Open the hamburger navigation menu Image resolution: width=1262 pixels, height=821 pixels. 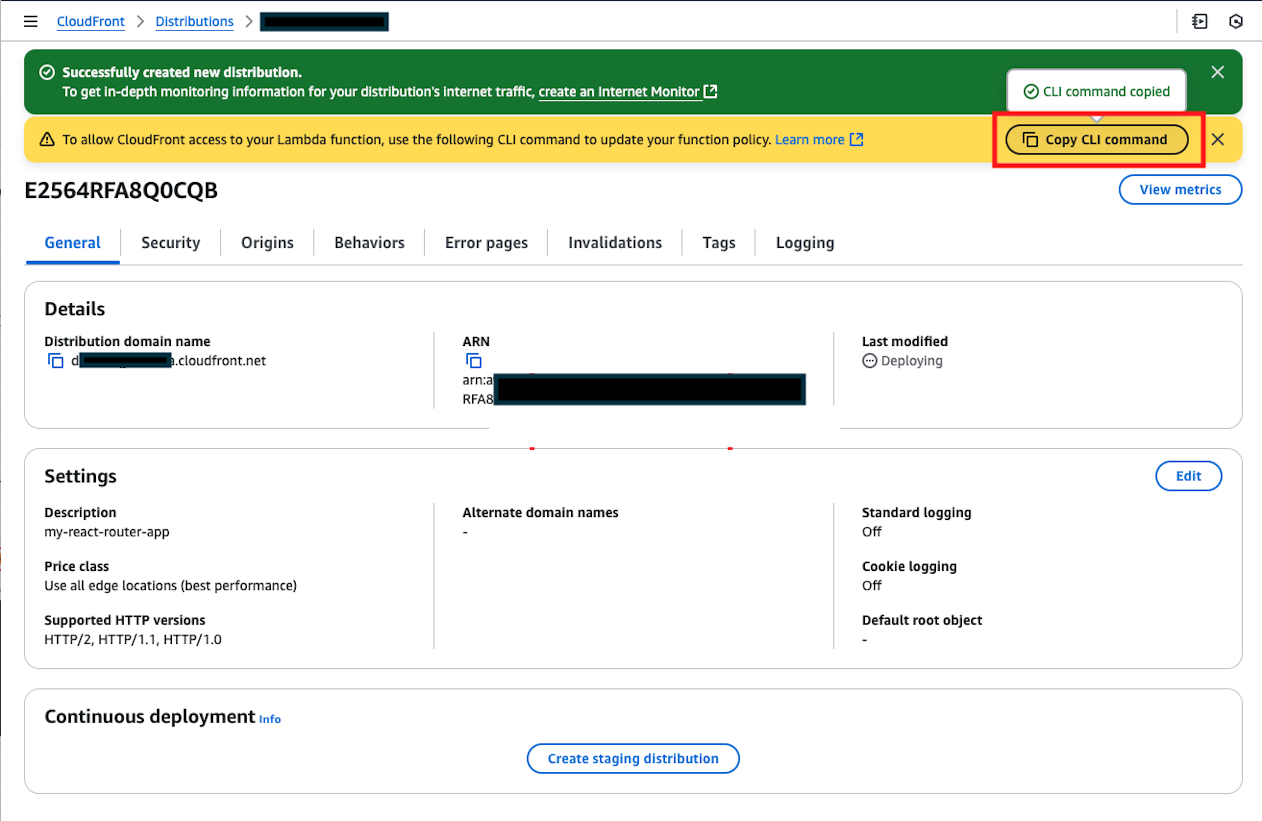point(31,21)
